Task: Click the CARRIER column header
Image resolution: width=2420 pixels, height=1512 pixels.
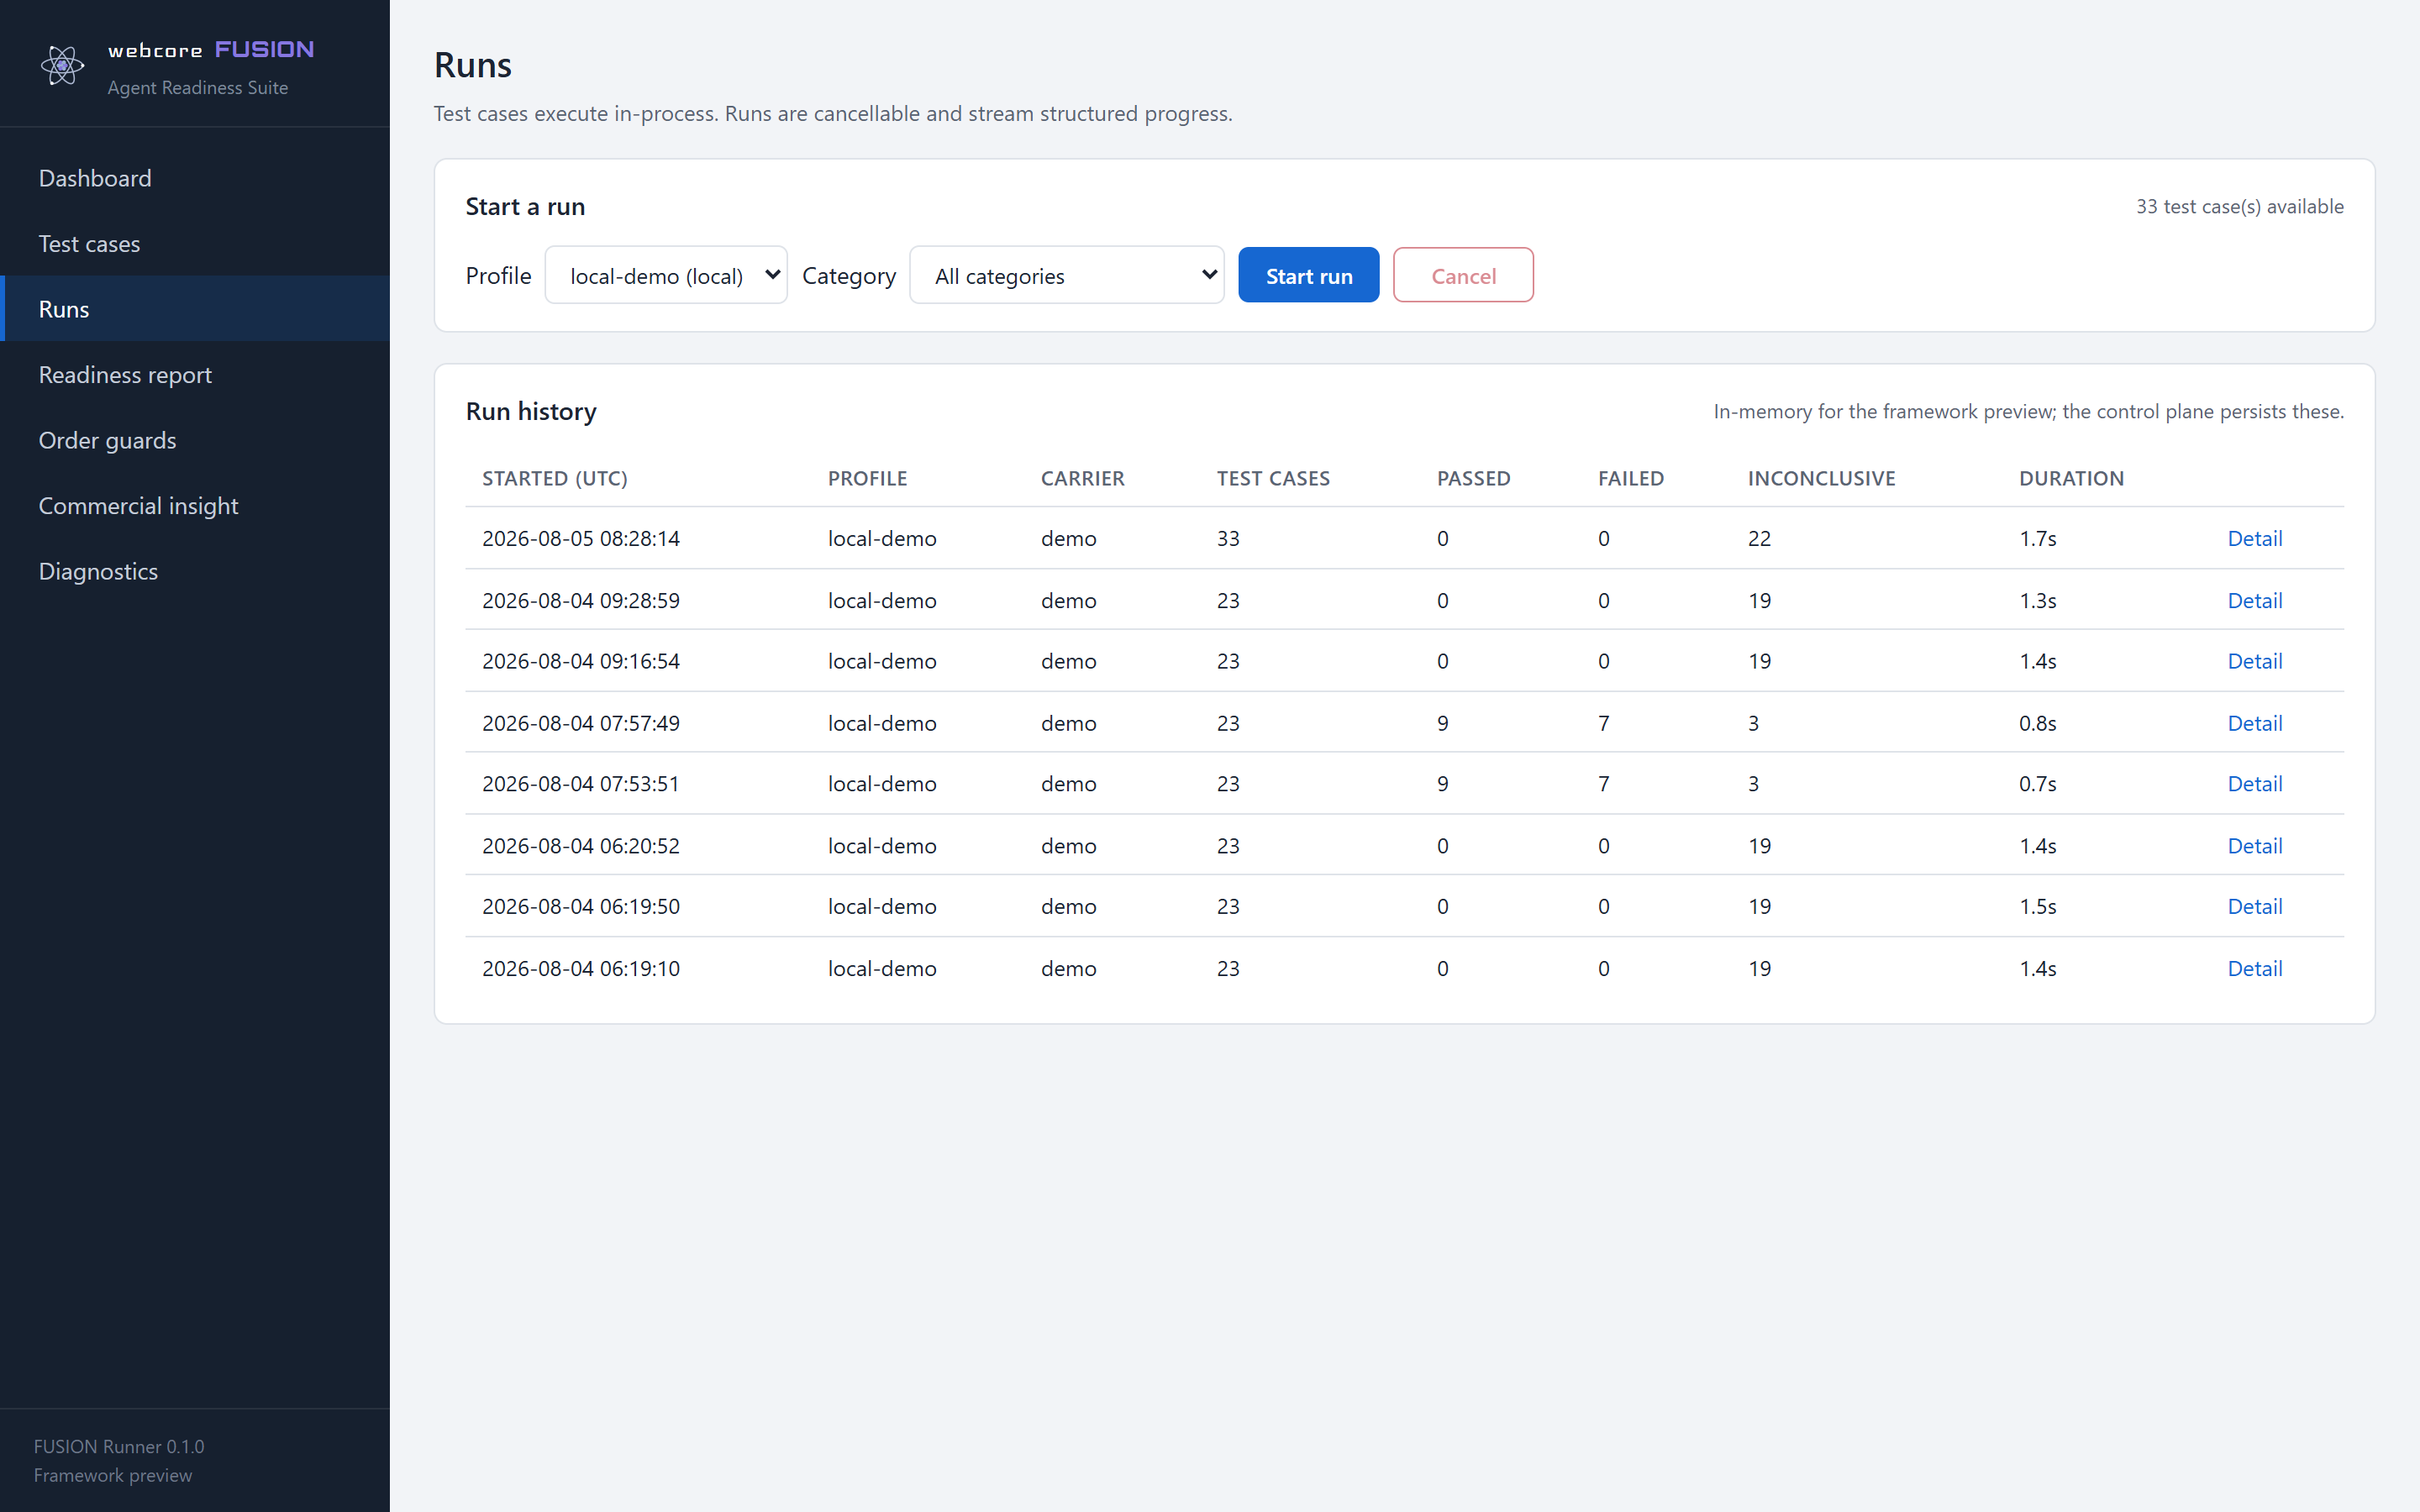Action: (1082, 478)
